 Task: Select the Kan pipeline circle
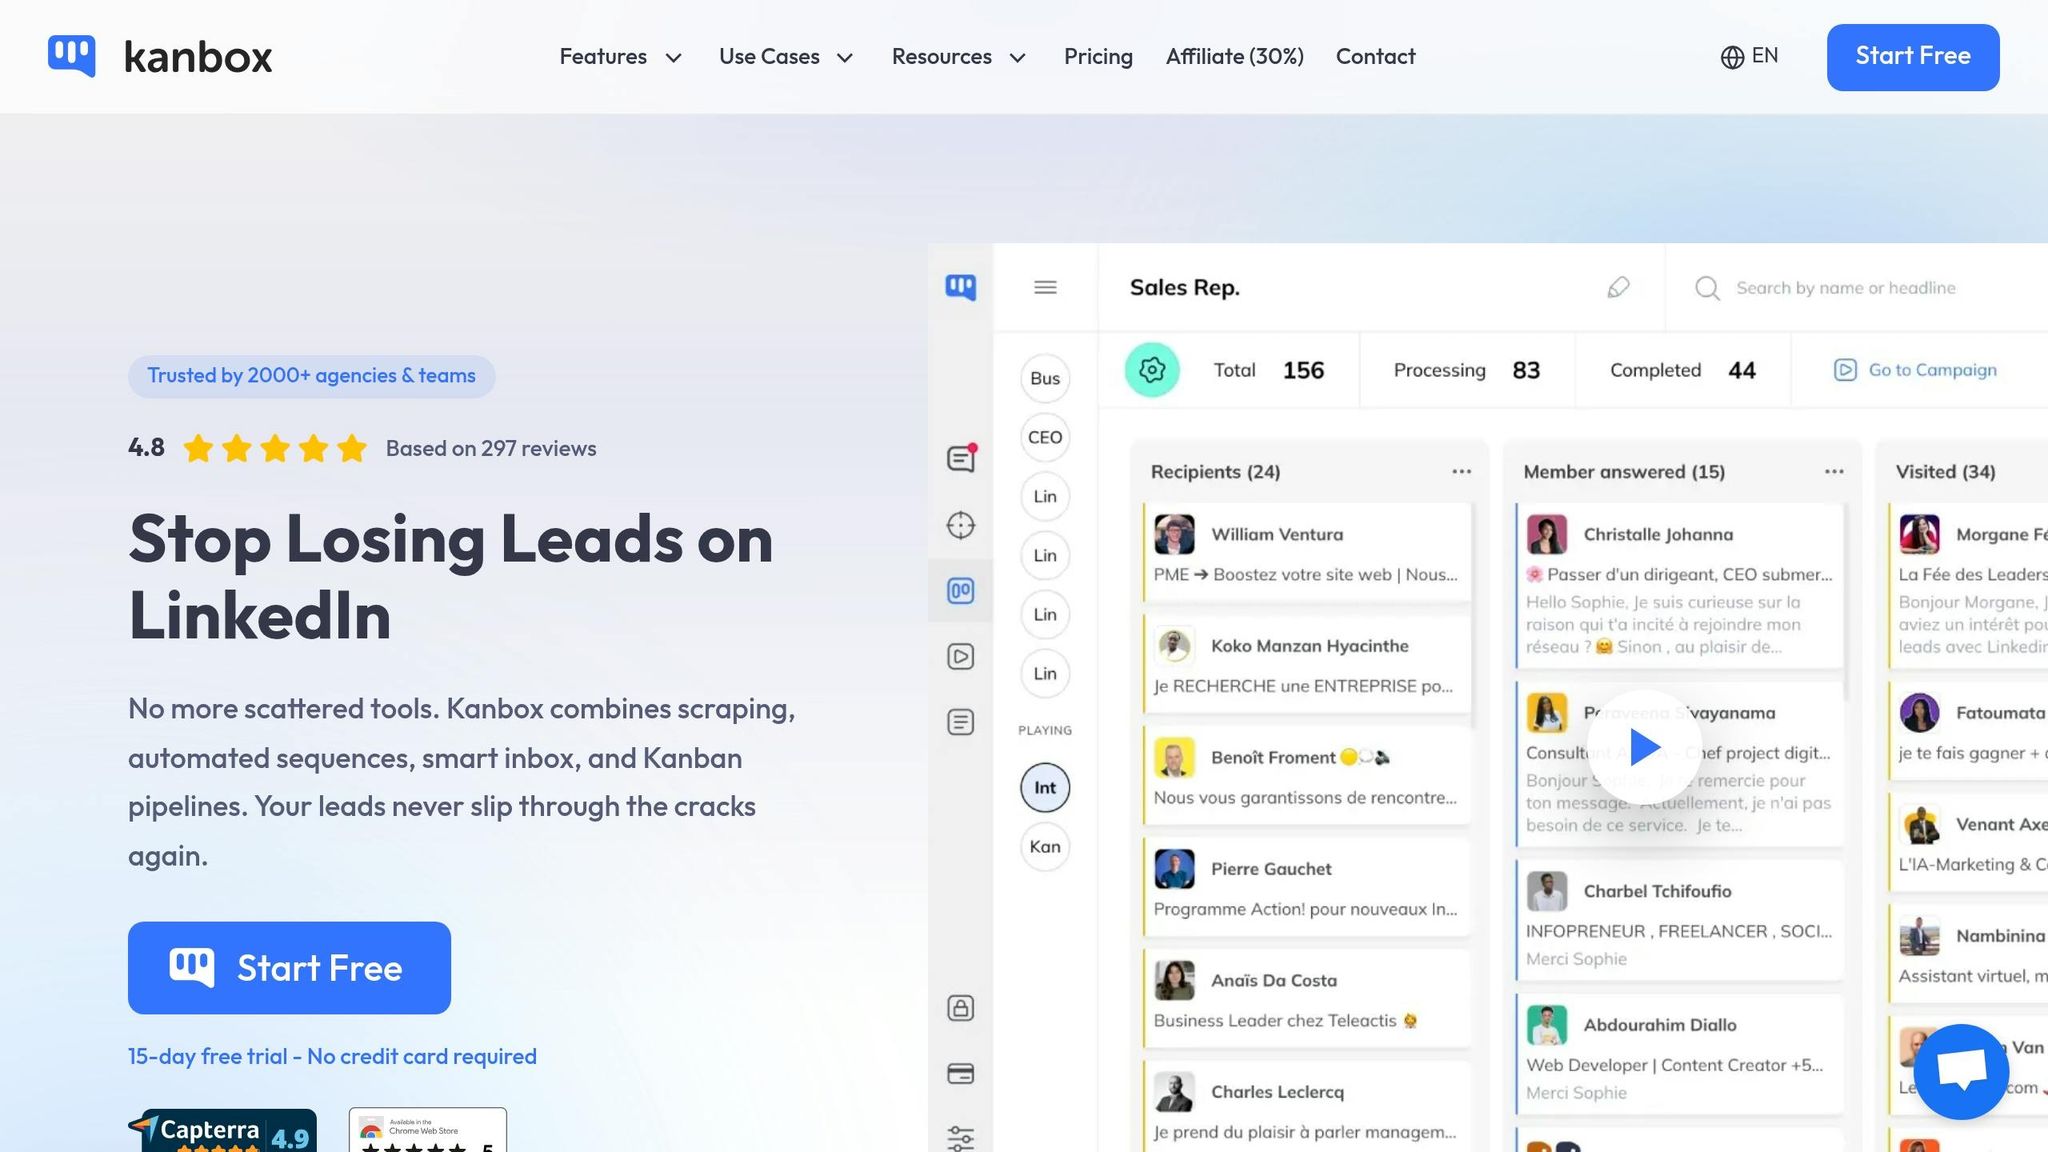tap(1045, 847)
